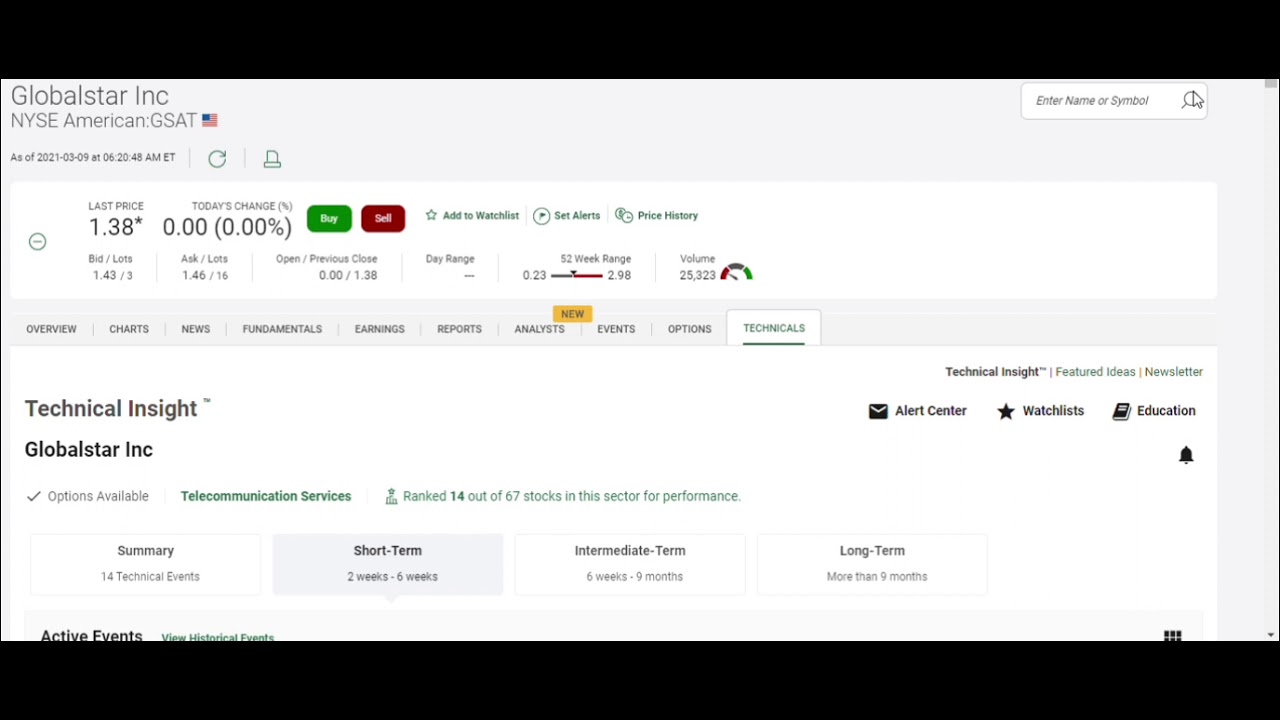Open Price History
The height and width of the screenshot is (720, 1280).
(657, 216)
